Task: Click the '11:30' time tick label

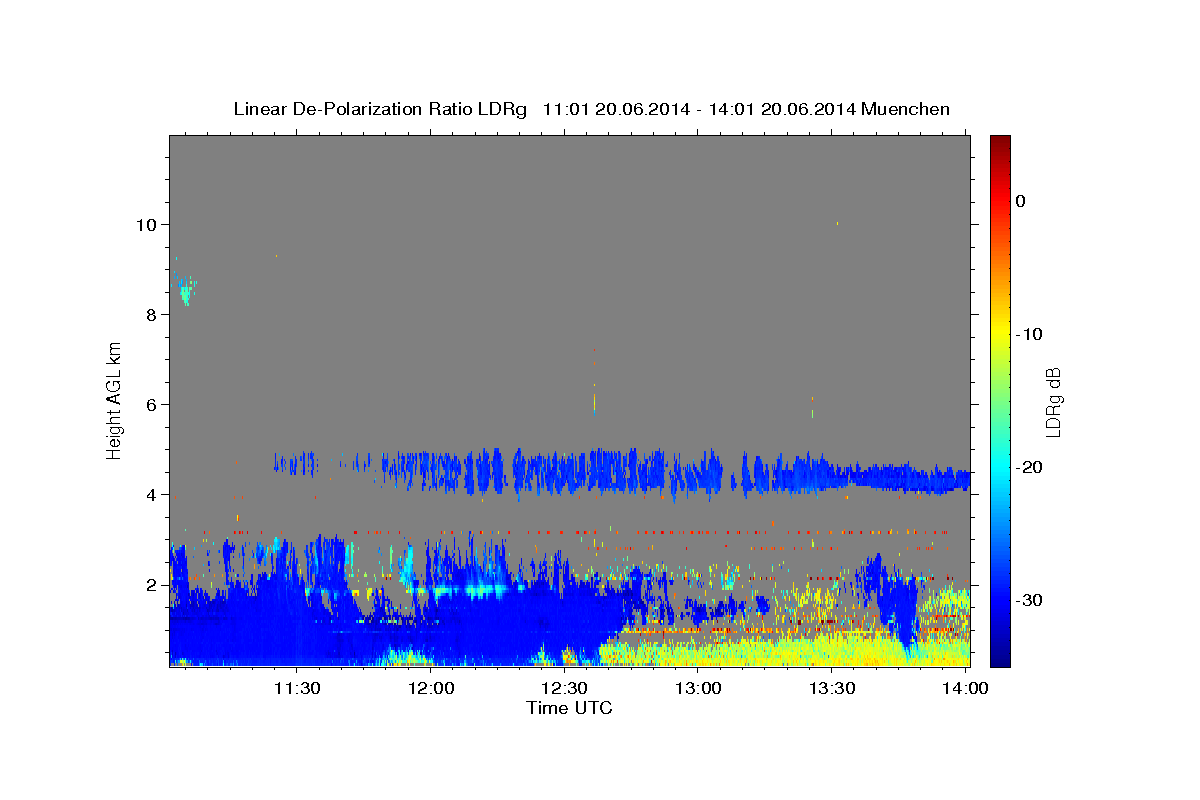Action: coord(297,688)
